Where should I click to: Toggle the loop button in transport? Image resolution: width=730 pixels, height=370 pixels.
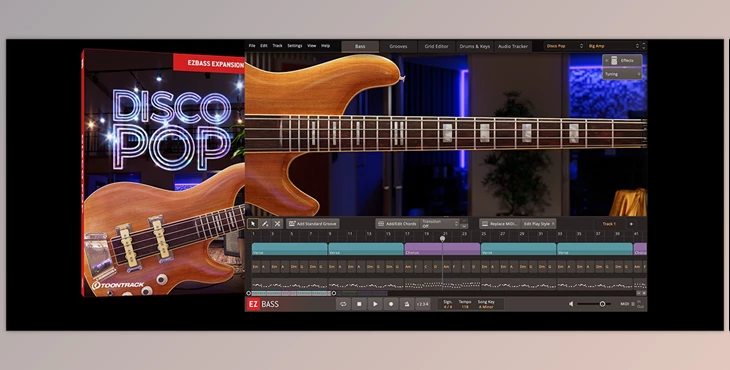click(x=343, y=304)
